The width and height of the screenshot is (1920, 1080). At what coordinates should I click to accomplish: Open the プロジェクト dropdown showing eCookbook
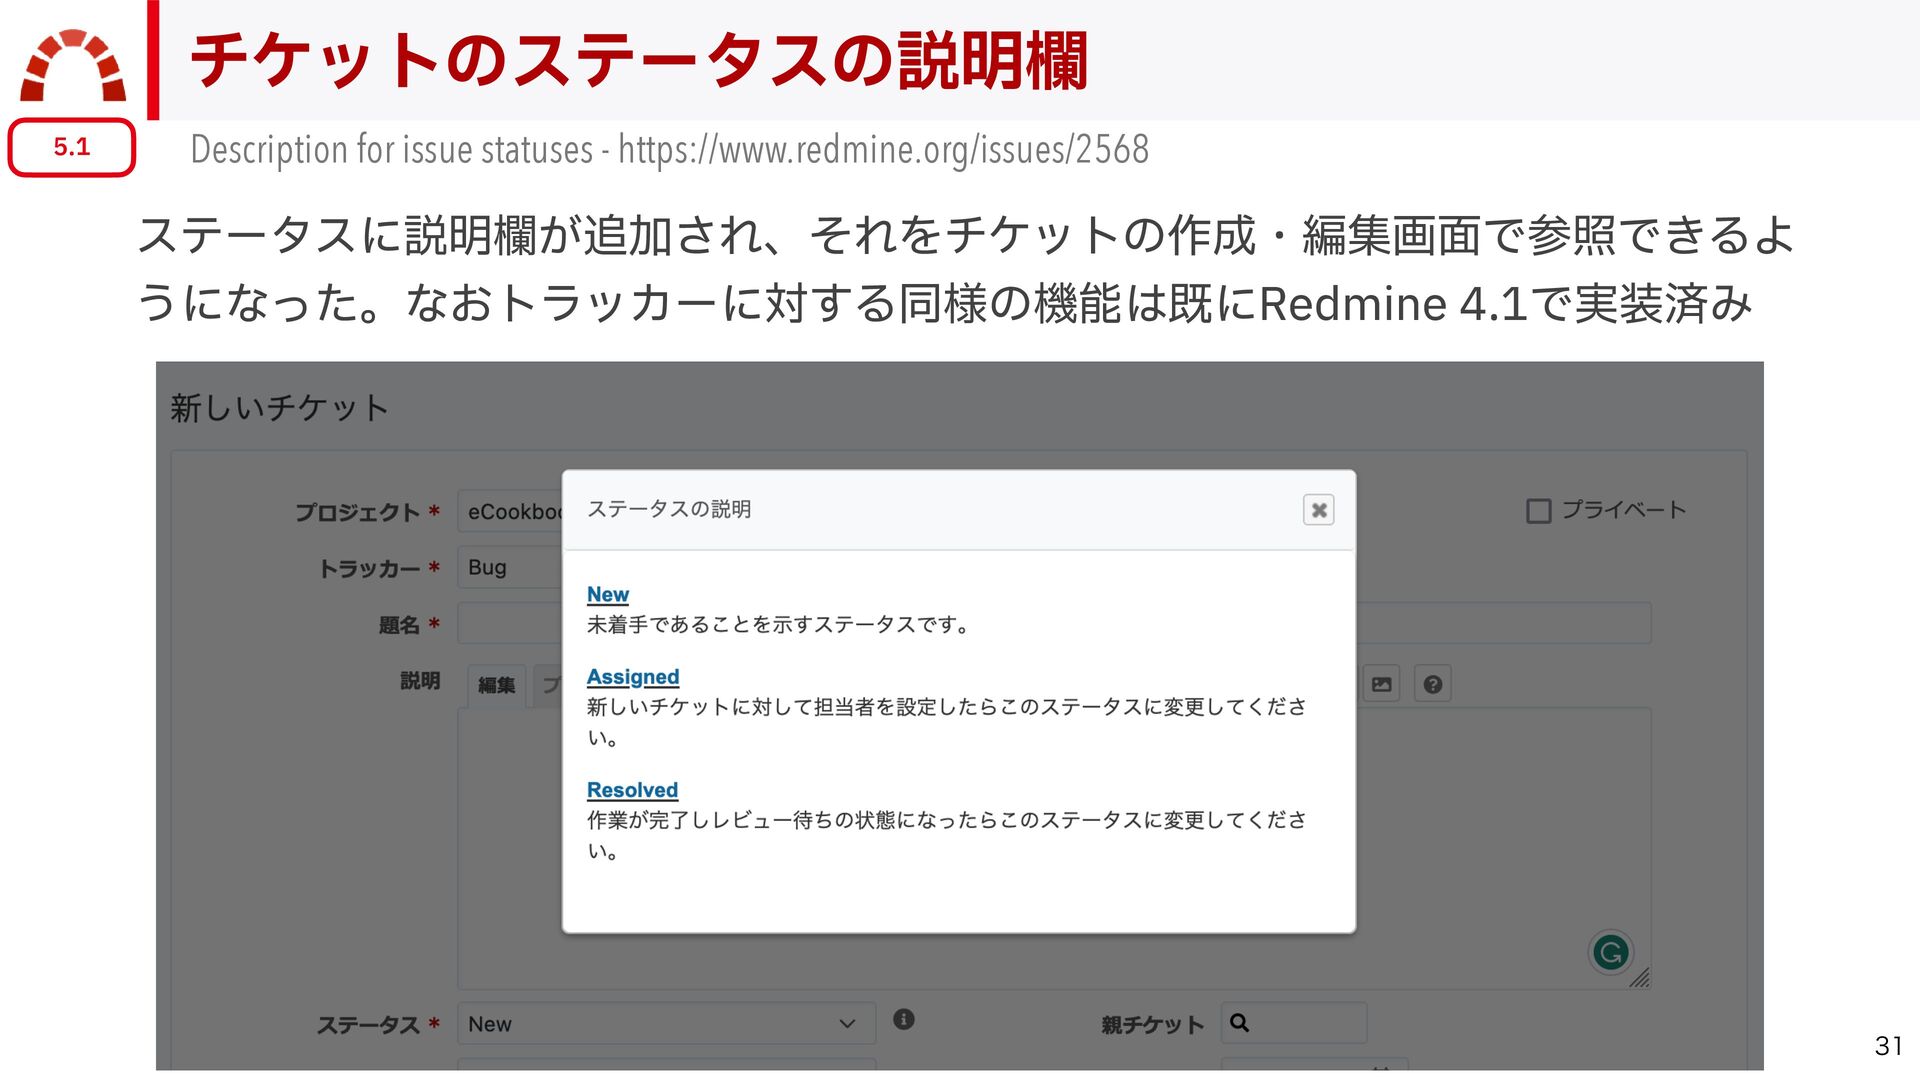pos(510,512)
